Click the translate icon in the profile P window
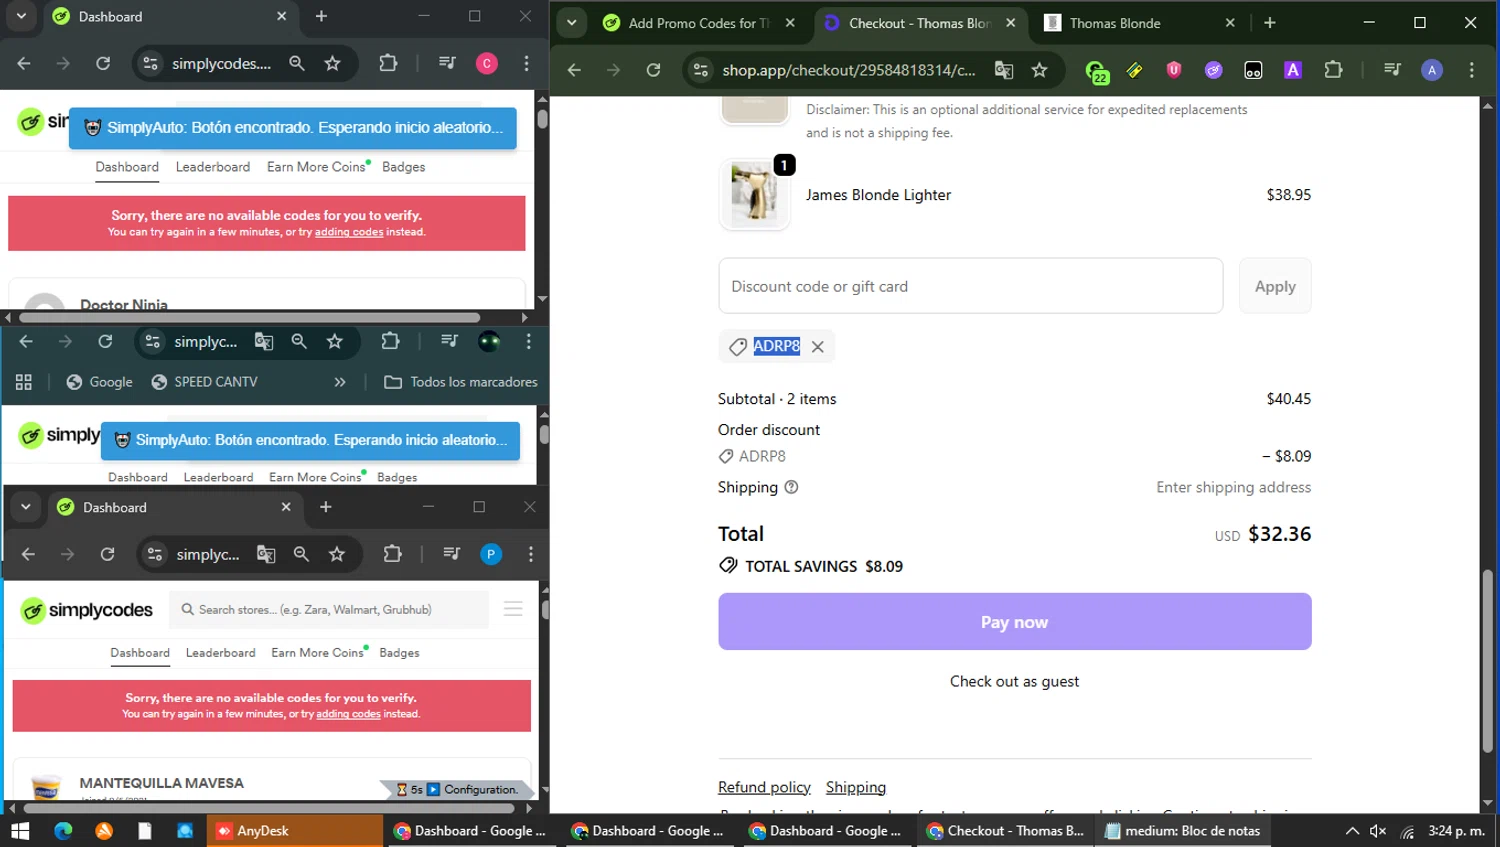This screenshot has width=1500, height=847. 266,554
